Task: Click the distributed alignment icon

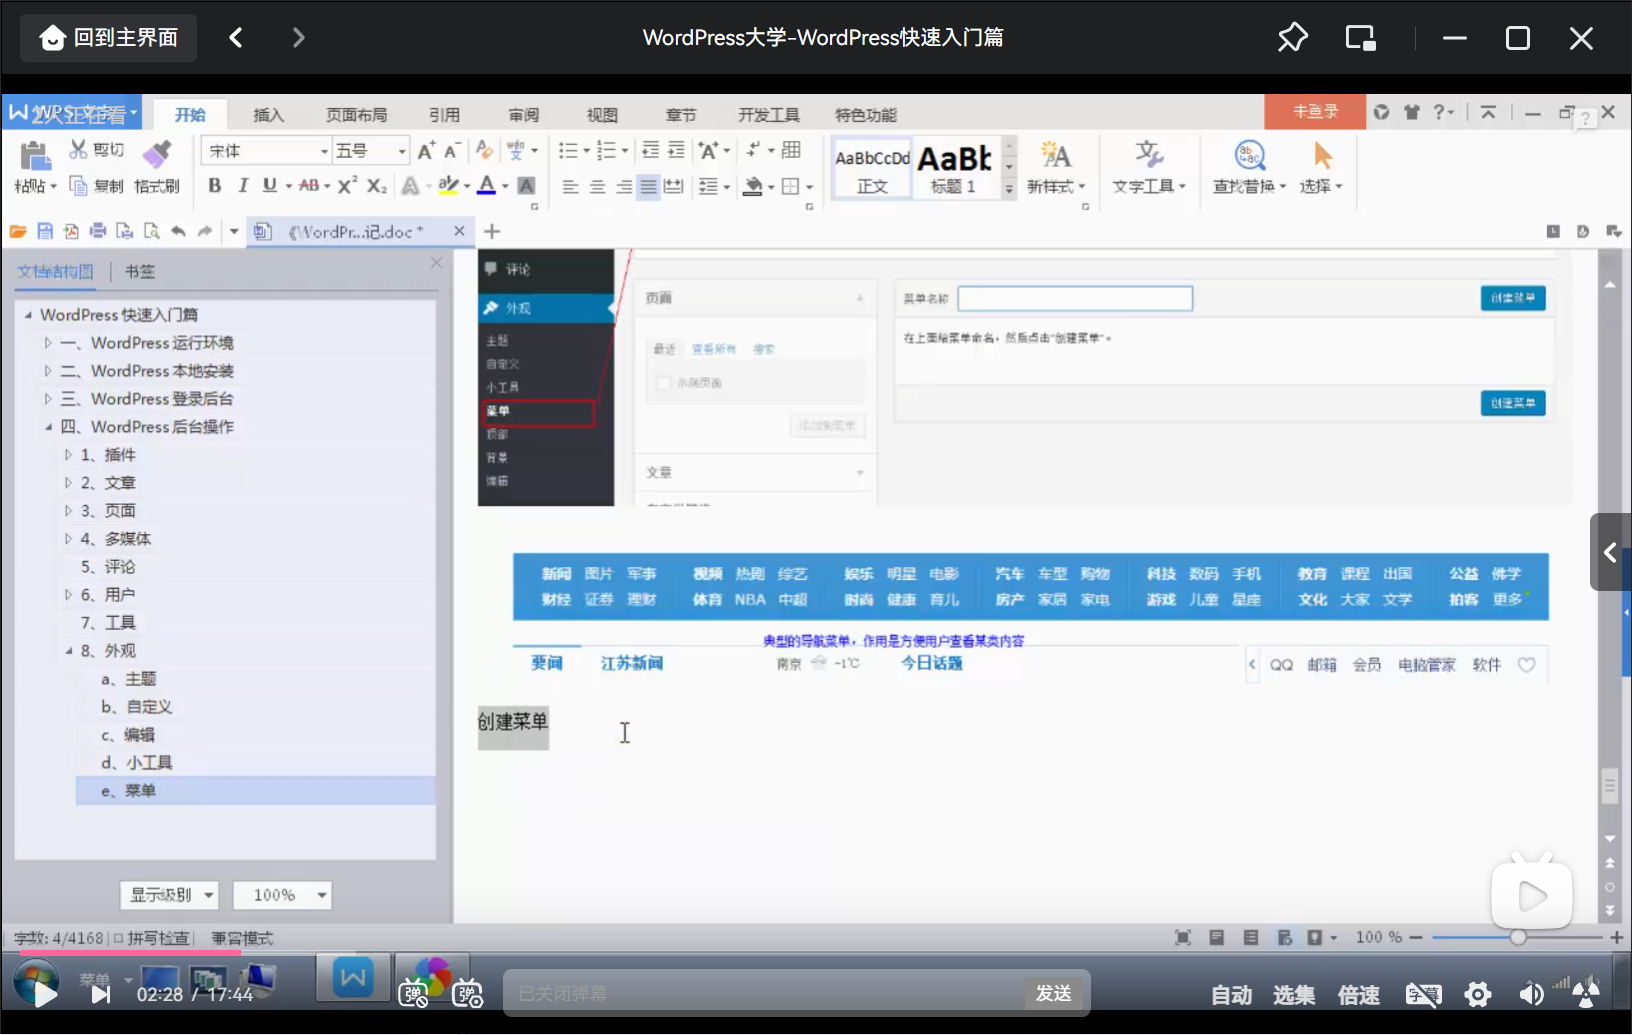Action: coord(674,186)
